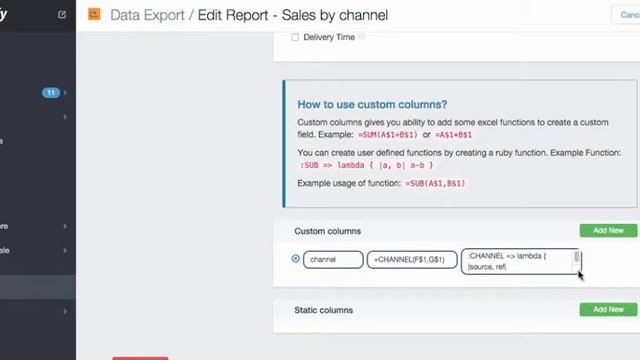The width and height of the screenshot is (640, 360).
Task: Click the =A$1*B$1 example code
Action: tap(453, 135)
